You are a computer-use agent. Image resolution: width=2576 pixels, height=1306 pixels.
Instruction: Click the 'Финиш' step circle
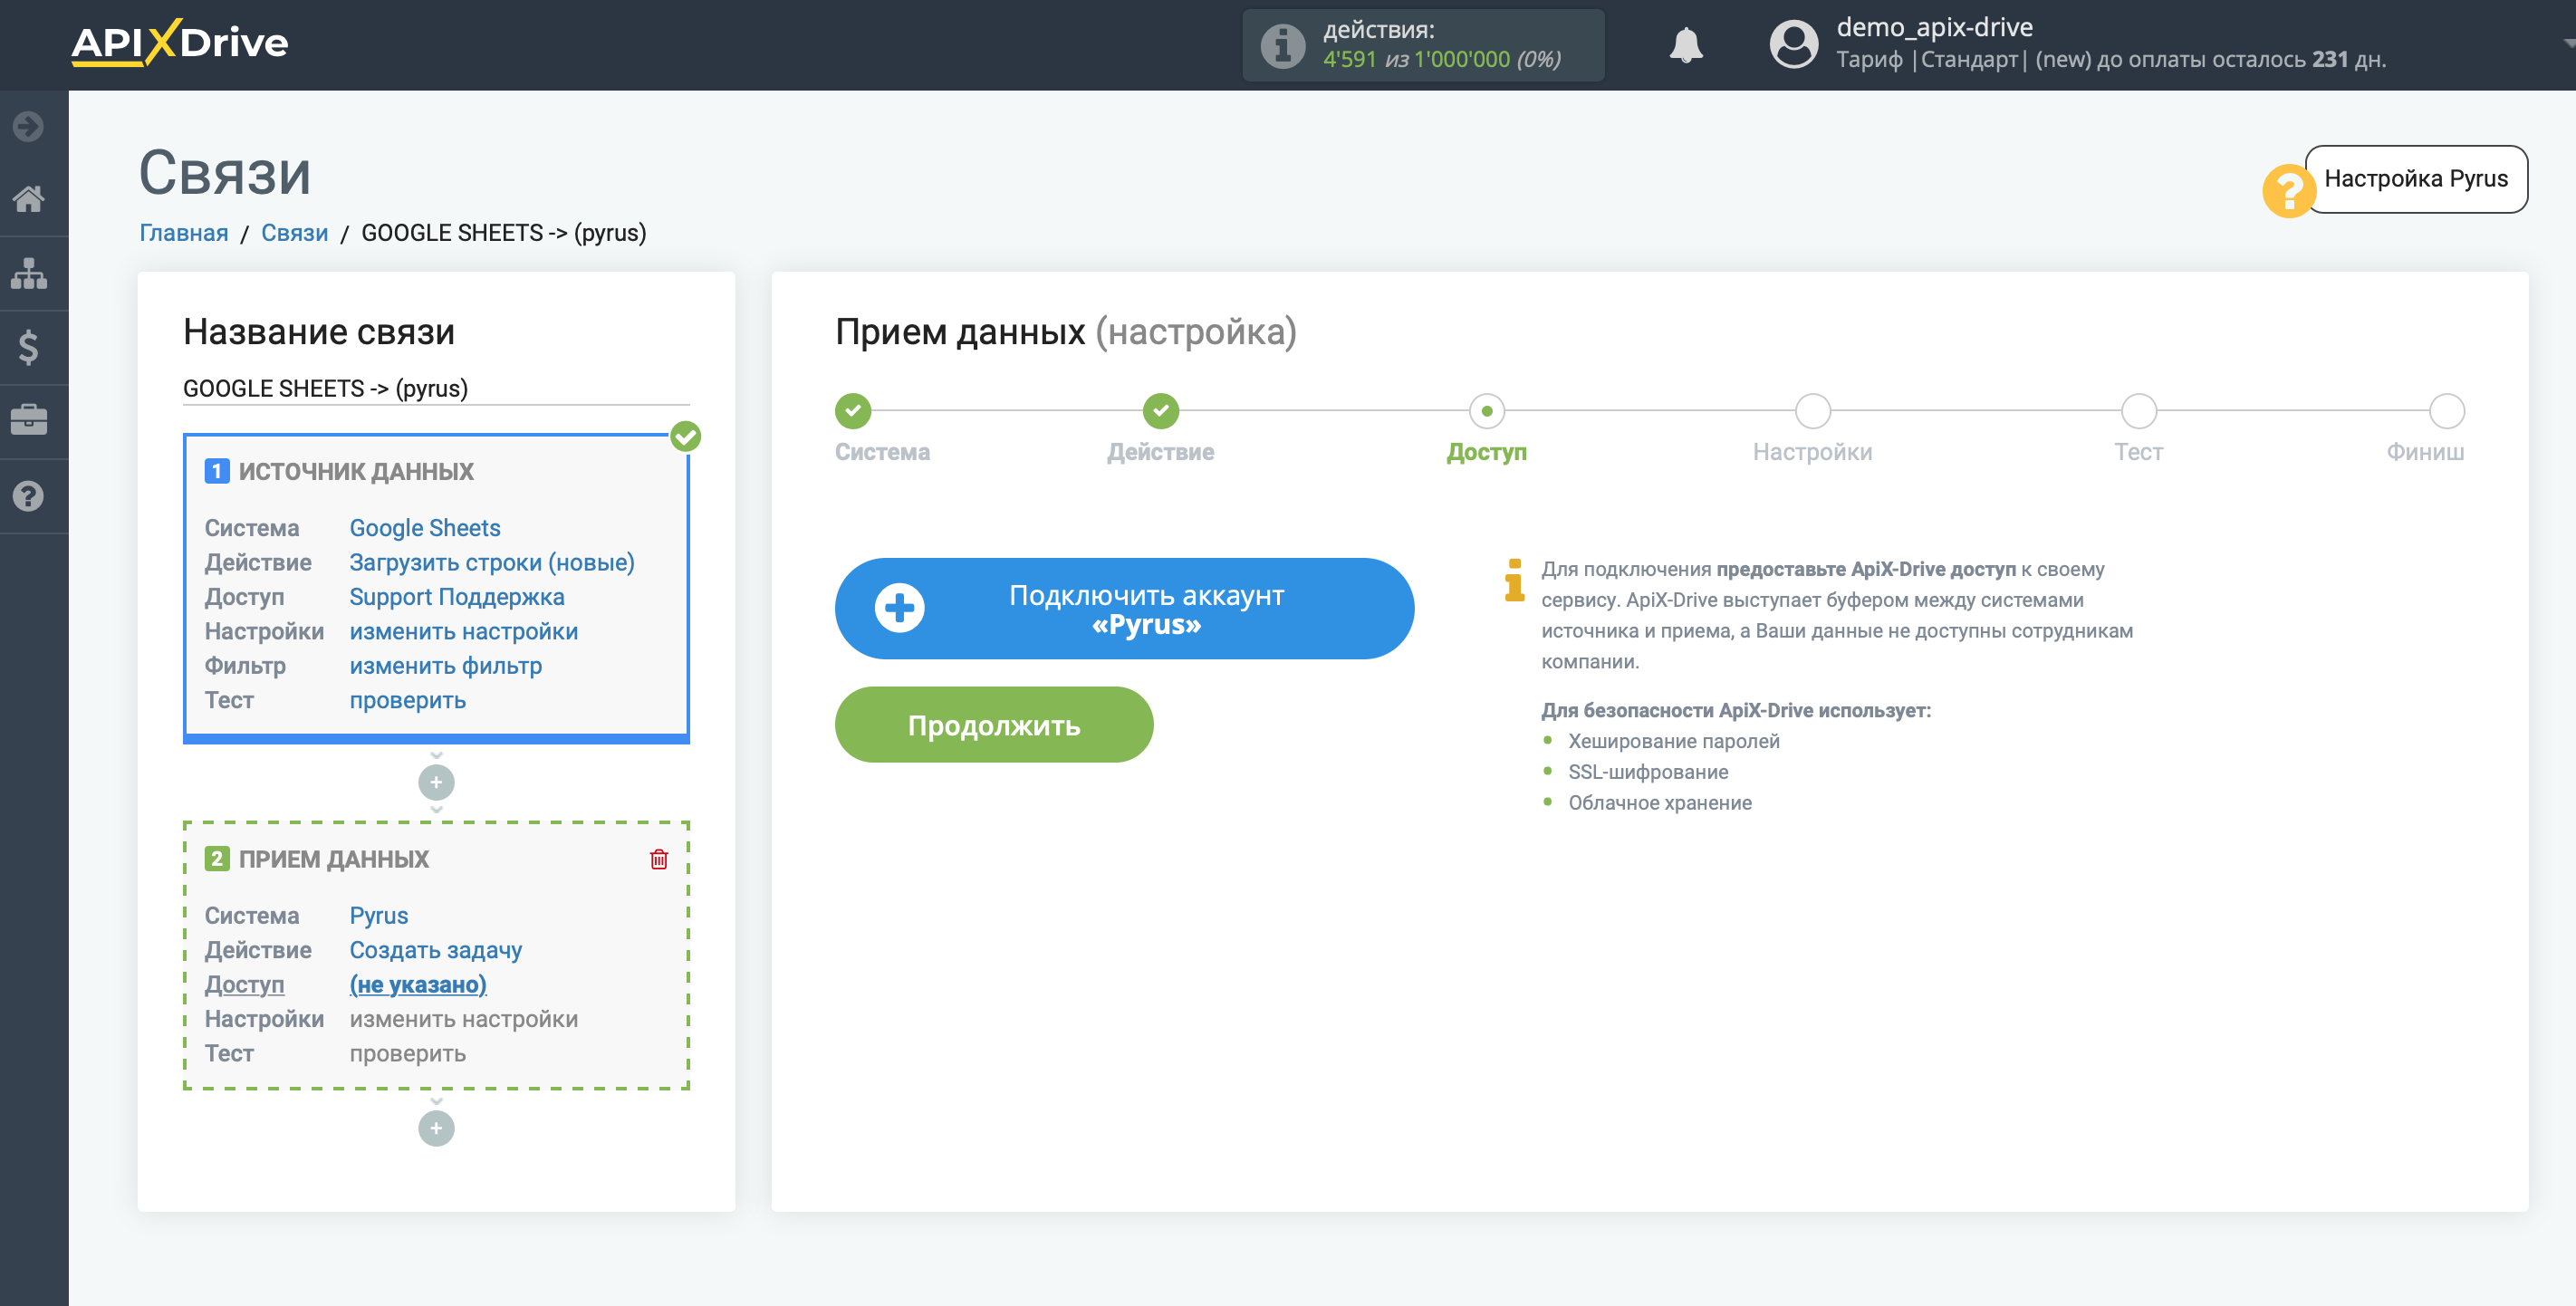point(2446,410)
